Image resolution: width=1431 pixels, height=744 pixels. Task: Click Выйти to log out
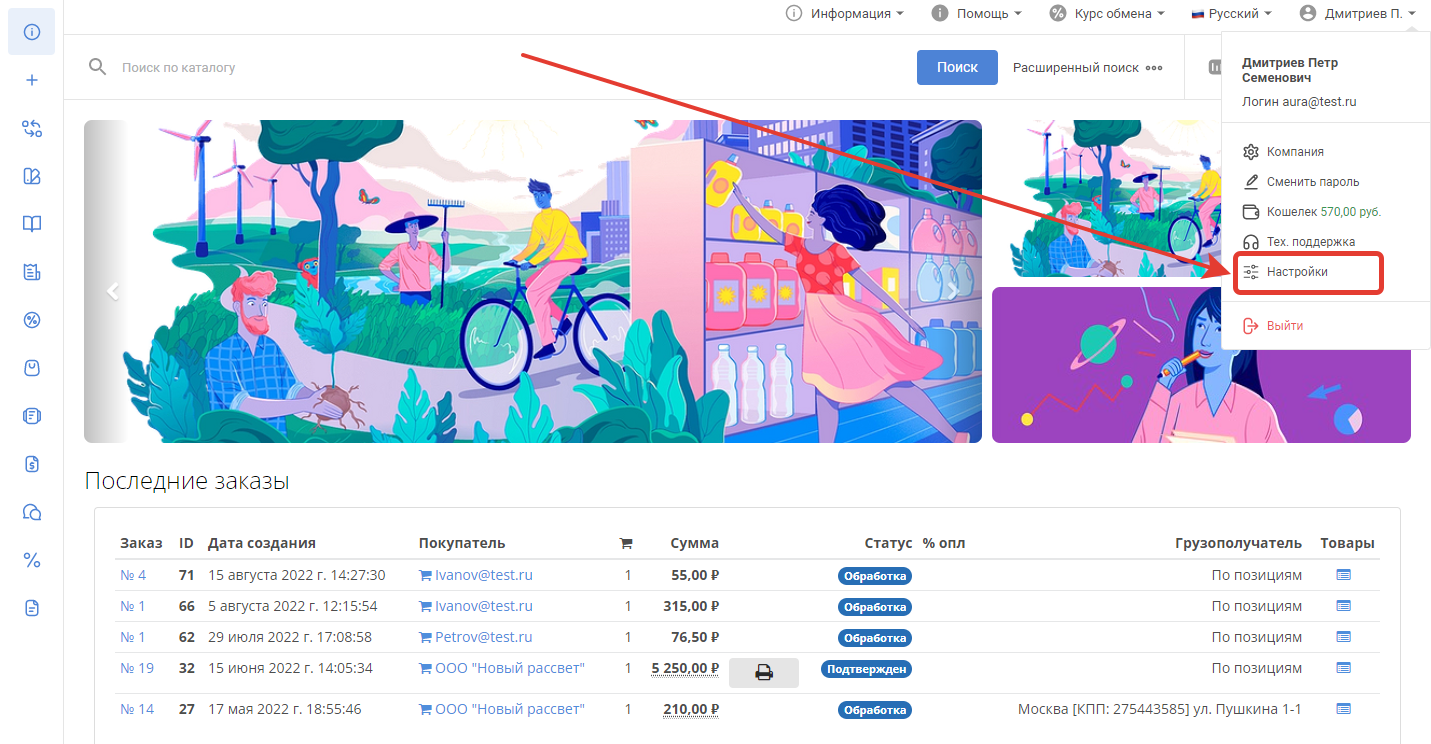coord(1284,326)
